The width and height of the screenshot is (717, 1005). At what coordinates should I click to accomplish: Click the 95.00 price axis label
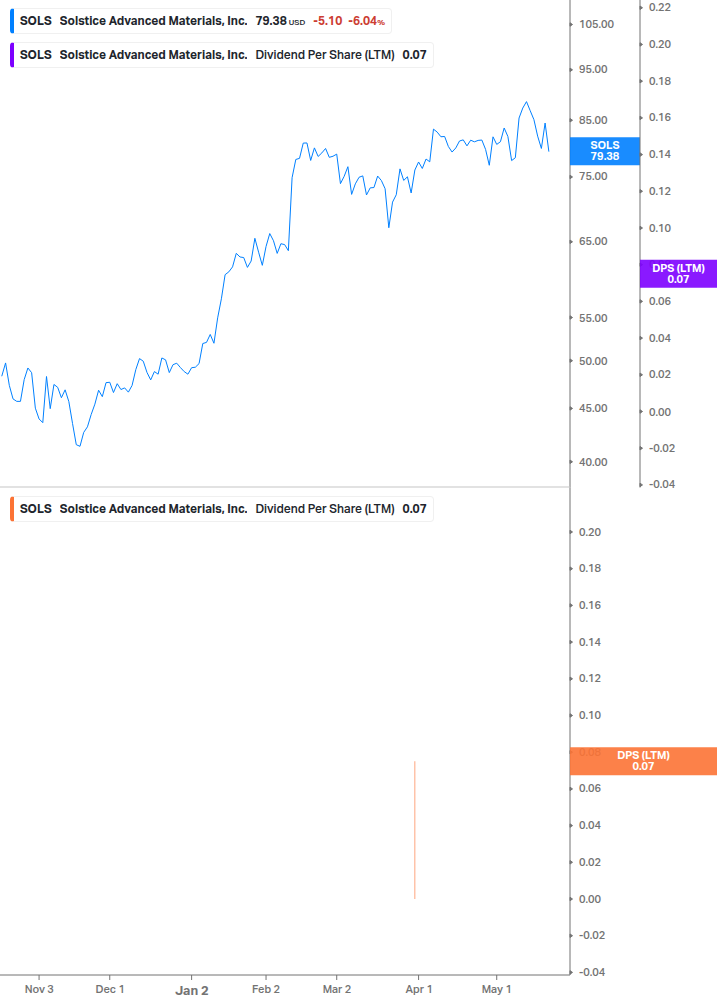pos(593,69)
